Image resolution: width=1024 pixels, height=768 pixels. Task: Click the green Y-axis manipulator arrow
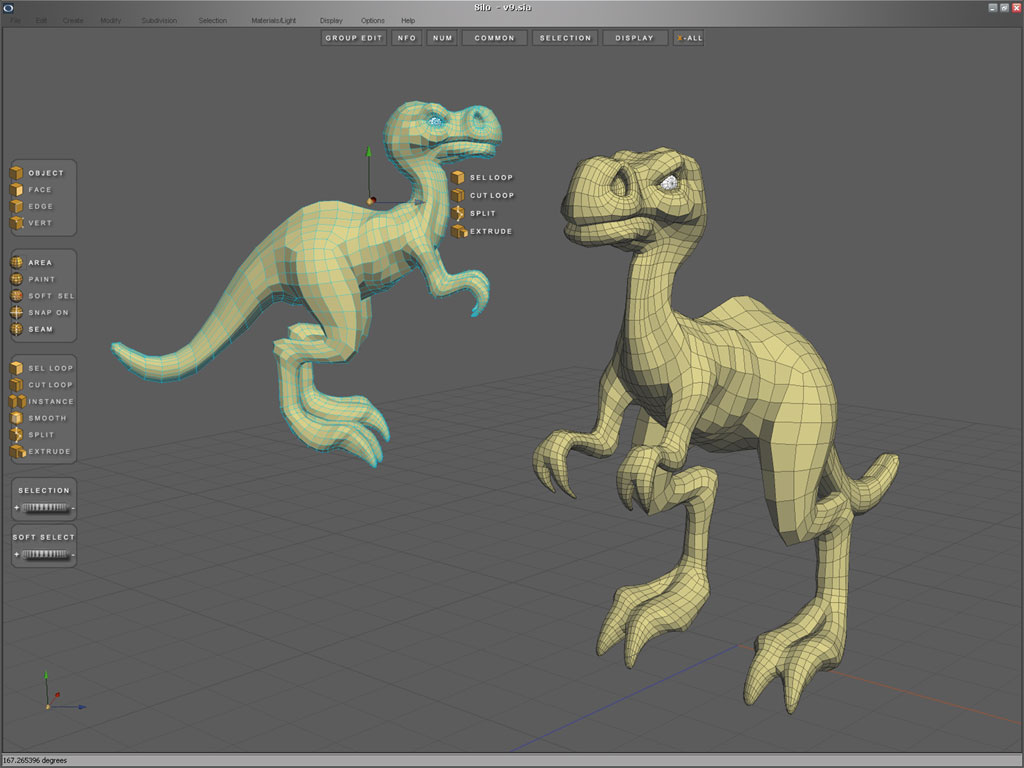pyautogui.click(x=368, y=152)
